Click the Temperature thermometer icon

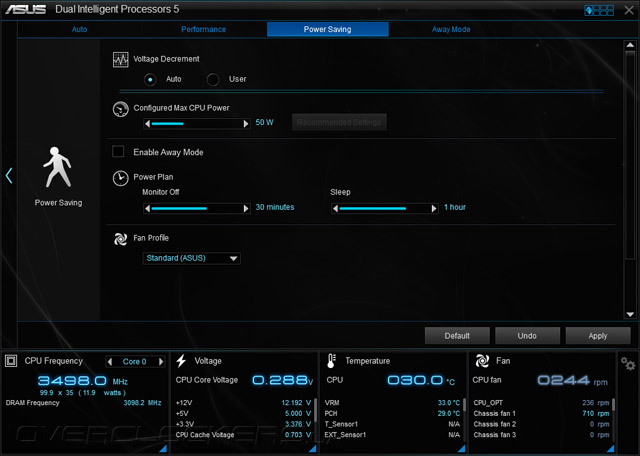[331, 361]
